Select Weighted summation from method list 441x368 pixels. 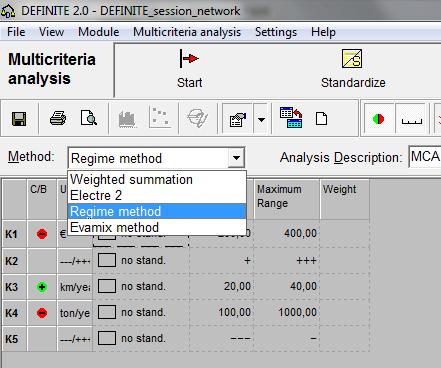point(131,179)
